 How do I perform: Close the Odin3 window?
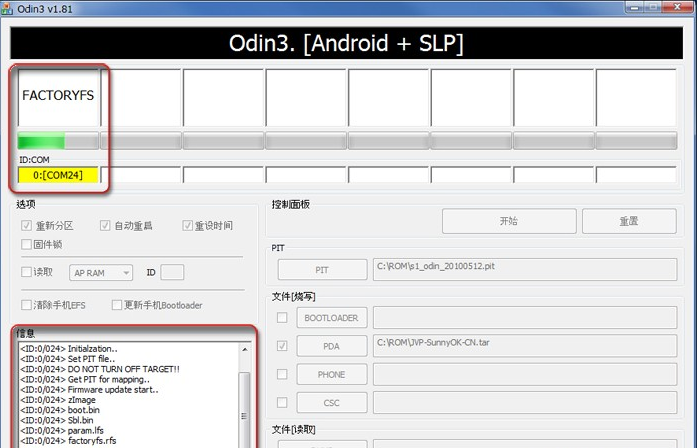[x=677, y=7]
